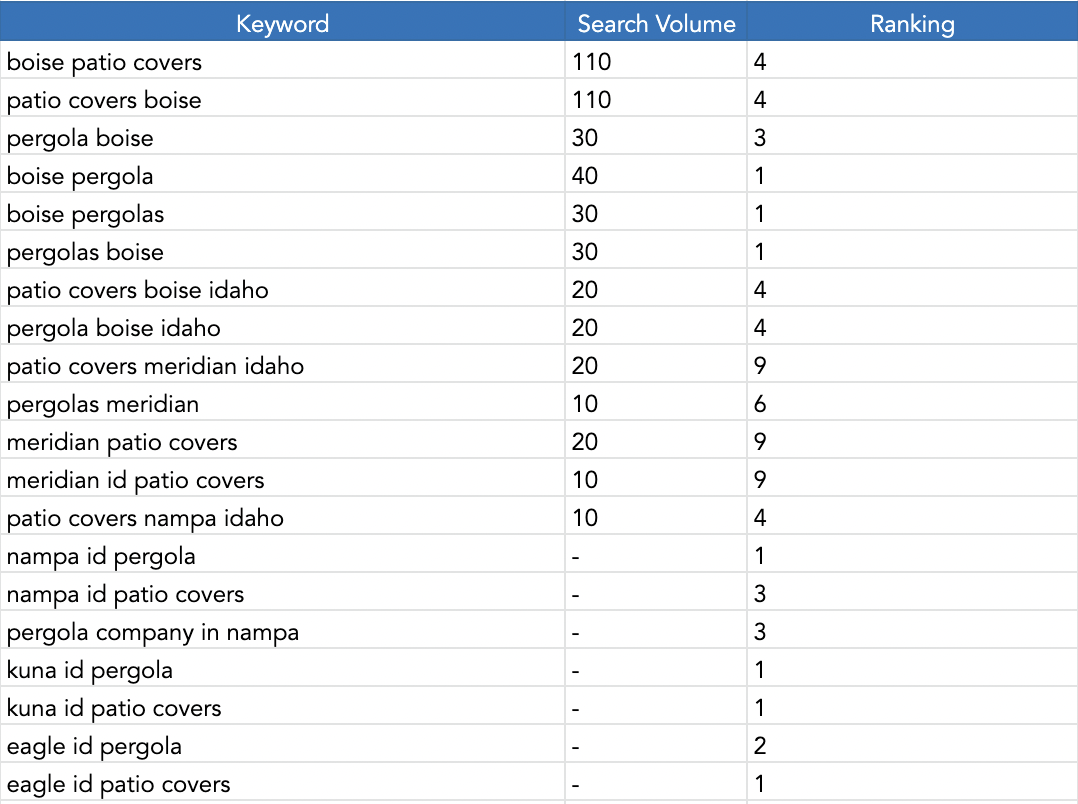Select 'meridian id patio covers' cell
Viewport: 1078px width, 804px height.
click(282, 479)
